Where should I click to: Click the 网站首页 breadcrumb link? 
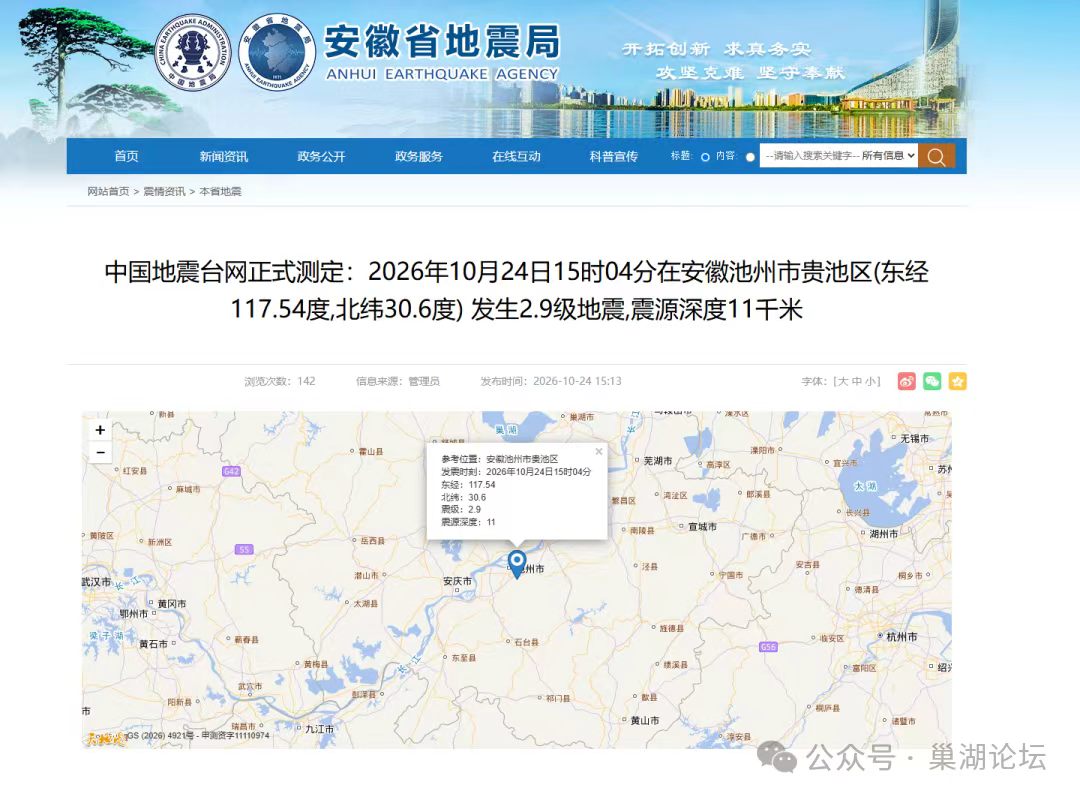pos(108,192)
